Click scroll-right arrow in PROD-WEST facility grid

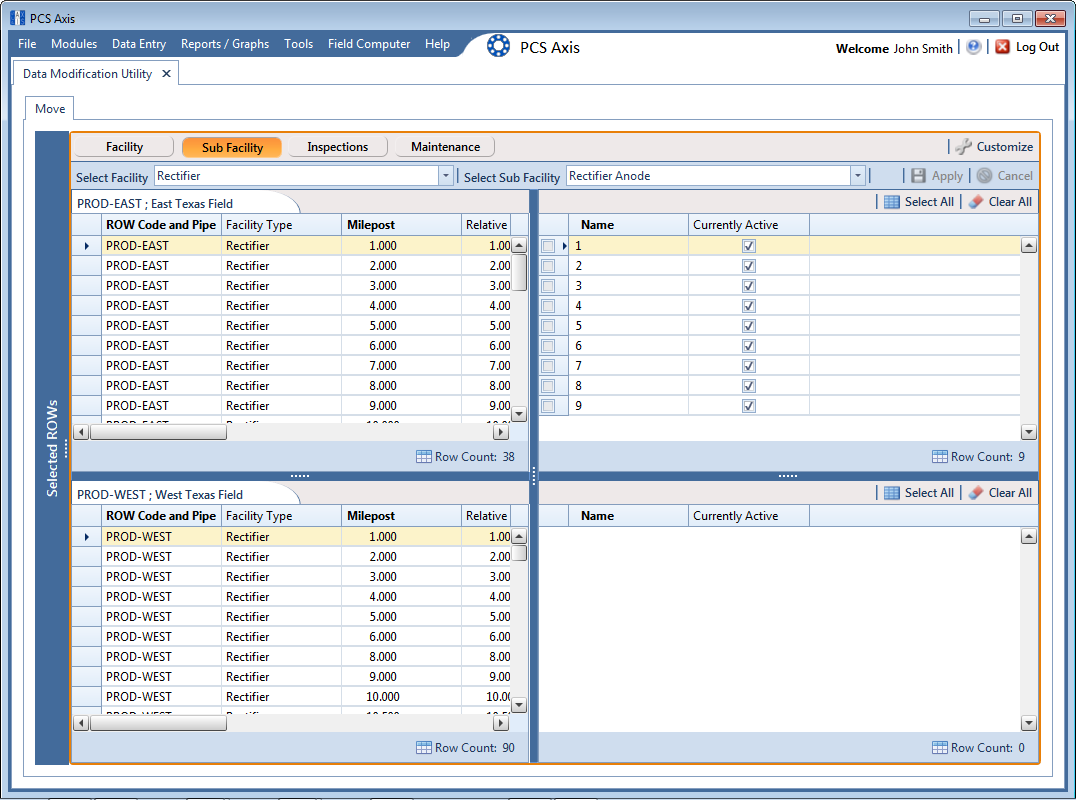point(501,722)
